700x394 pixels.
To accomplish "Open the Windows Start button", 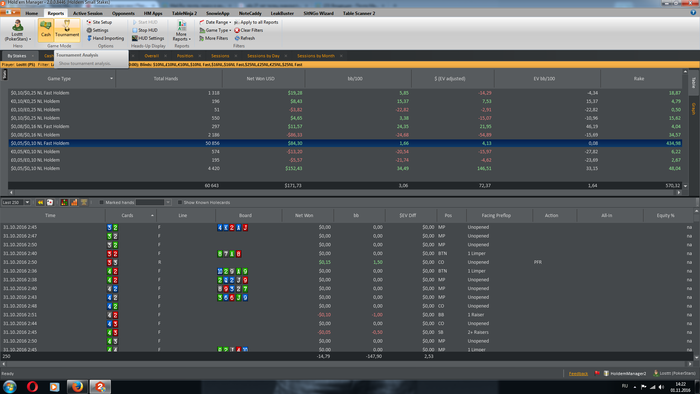I will coord(10,386).
